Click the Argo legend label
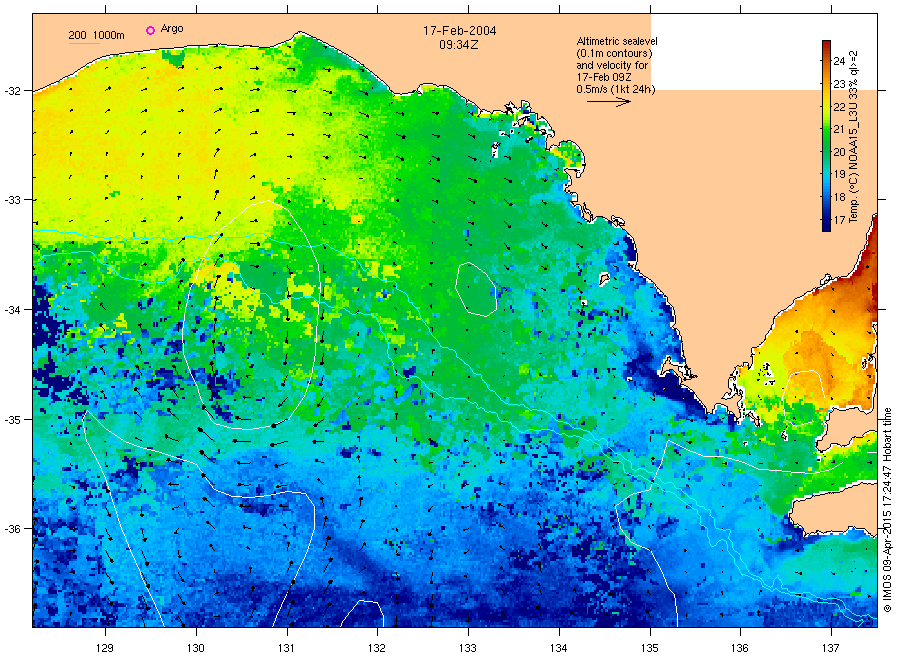This screenshot has height=660, width=900. point(172,28)
